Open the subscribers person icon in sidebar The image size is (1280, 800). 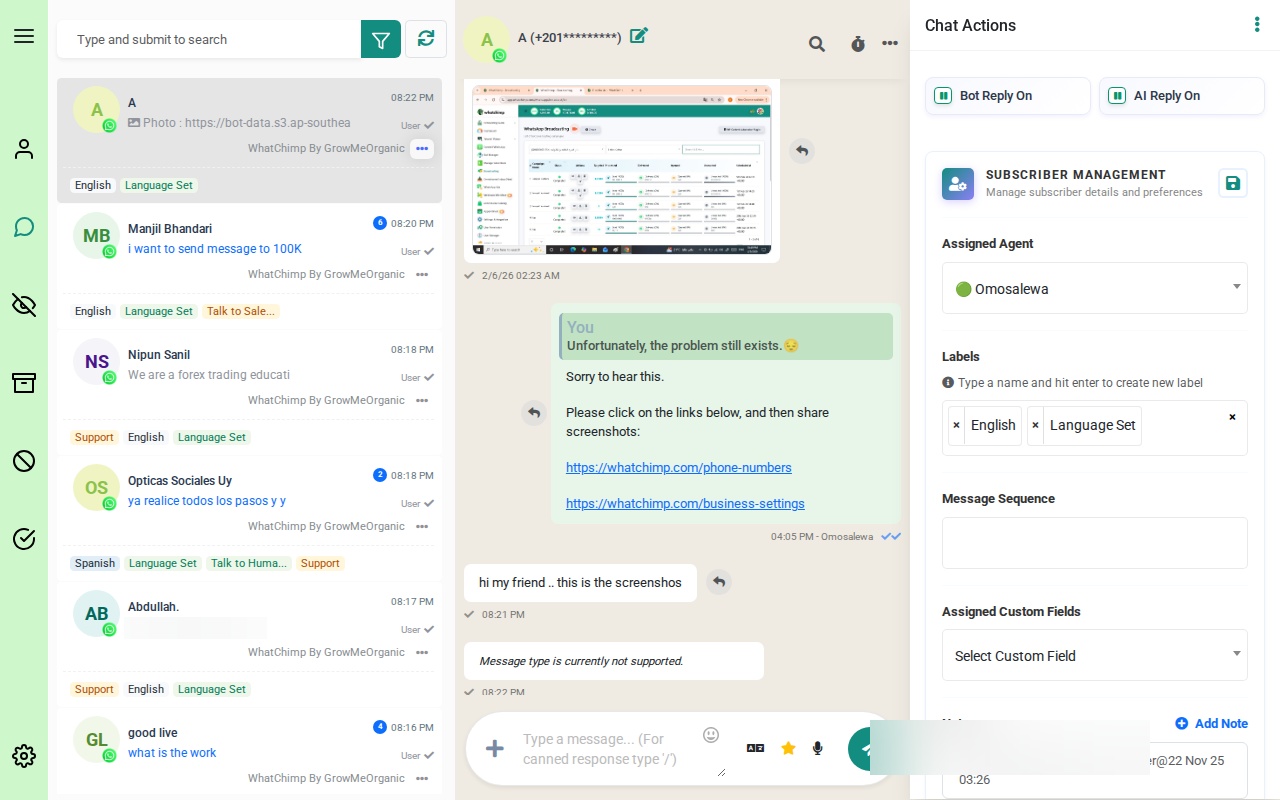(24, 149)
